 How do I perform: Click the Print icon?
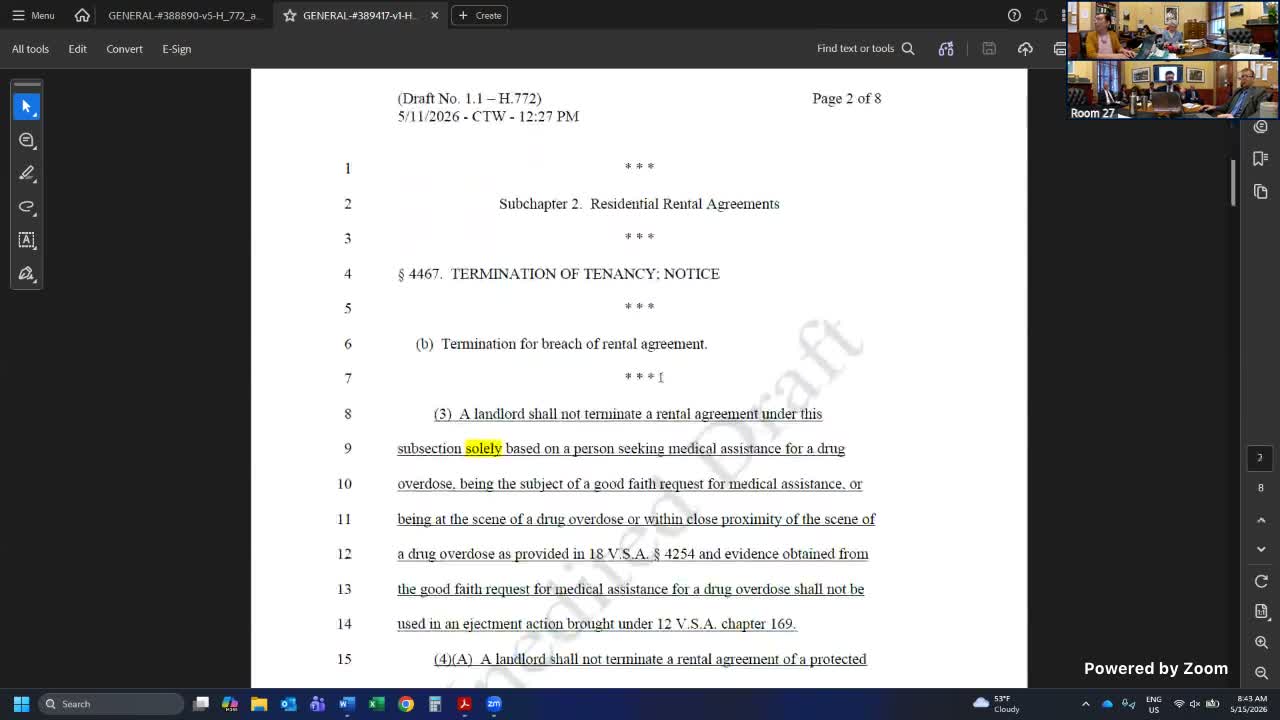[1059, 48]
